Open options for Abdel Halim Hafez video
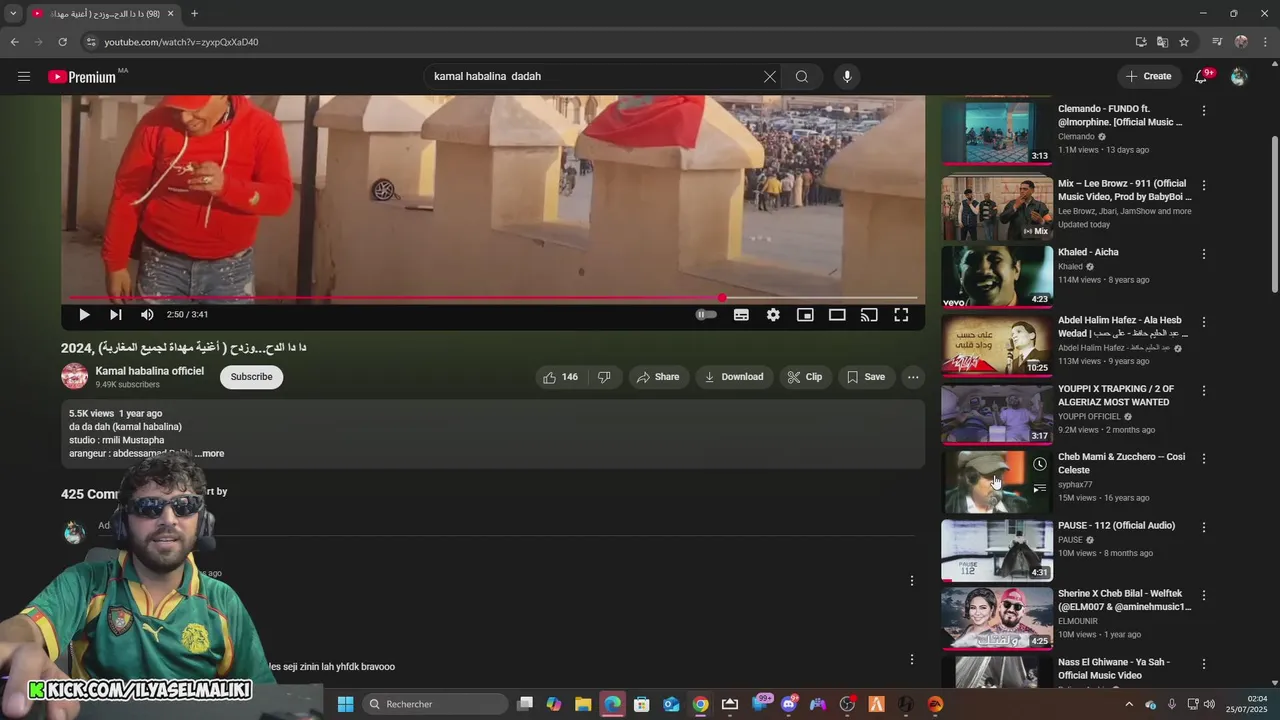Screen dimensions: 1280x720 point(1204,322)
